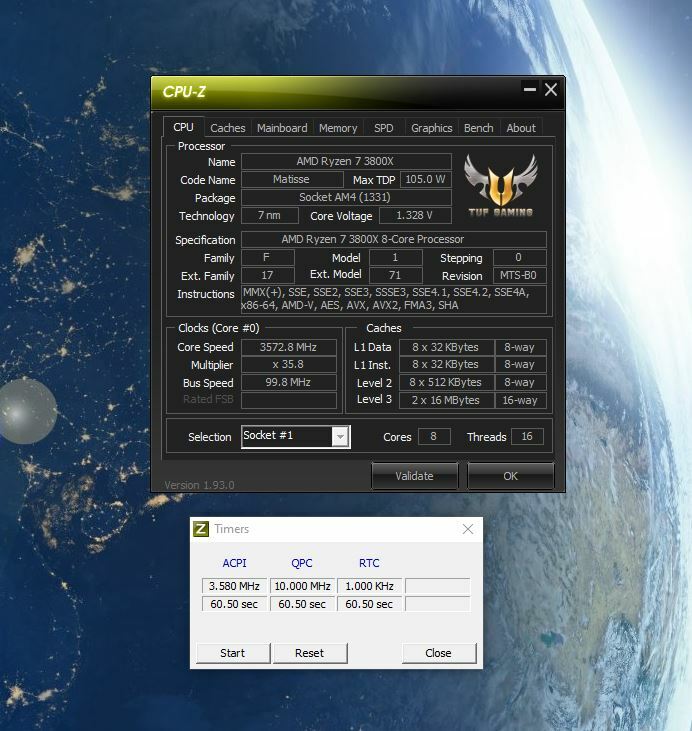
Task: Go to the SPD tab
Action: tap(384, 128)
